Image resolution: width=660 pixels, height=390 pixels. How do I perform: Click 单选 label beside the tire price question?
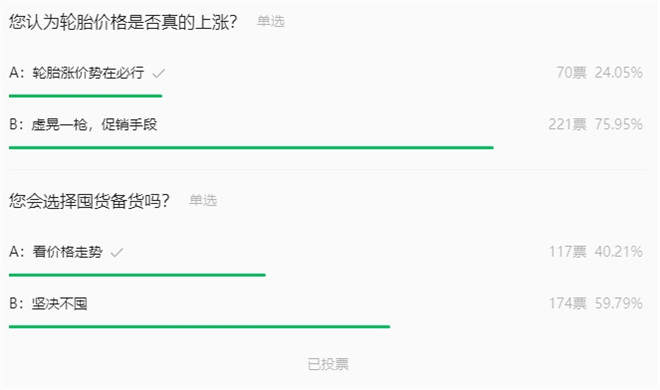tap(271, 21)
